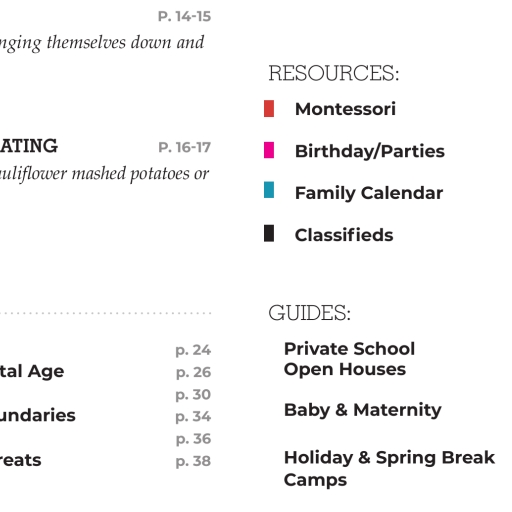Go to page p. 30

(x=193, y=395)
